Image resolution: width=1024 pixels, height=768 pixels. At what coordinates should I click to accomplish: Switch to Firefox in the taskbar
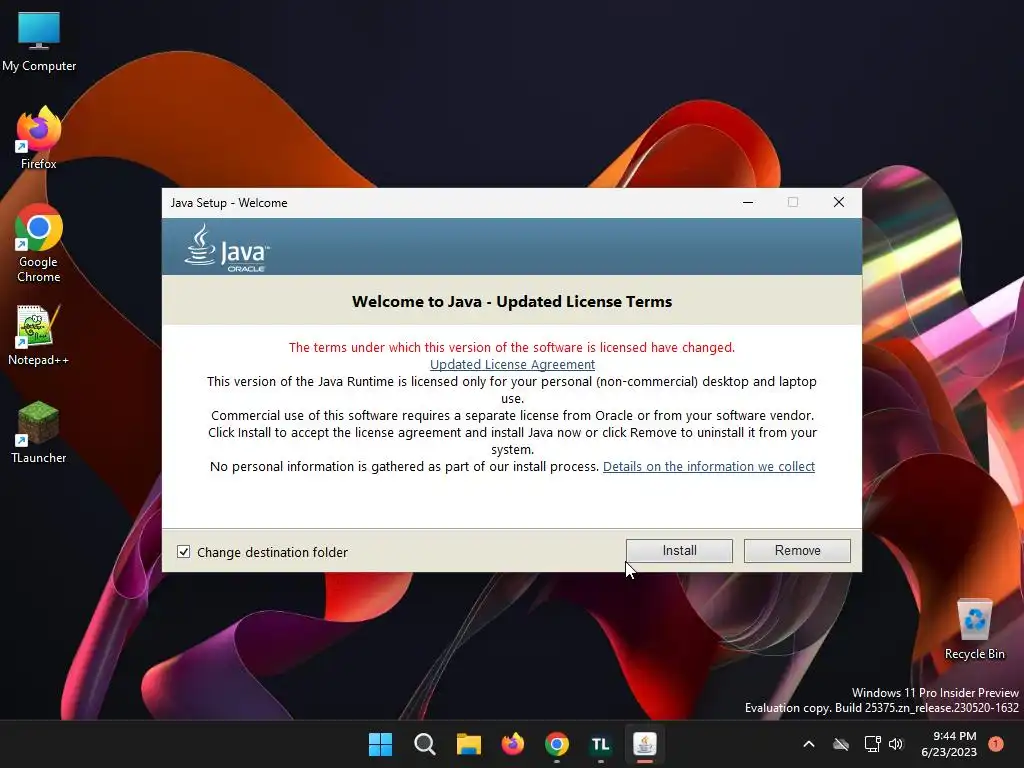tap(513, 744)
